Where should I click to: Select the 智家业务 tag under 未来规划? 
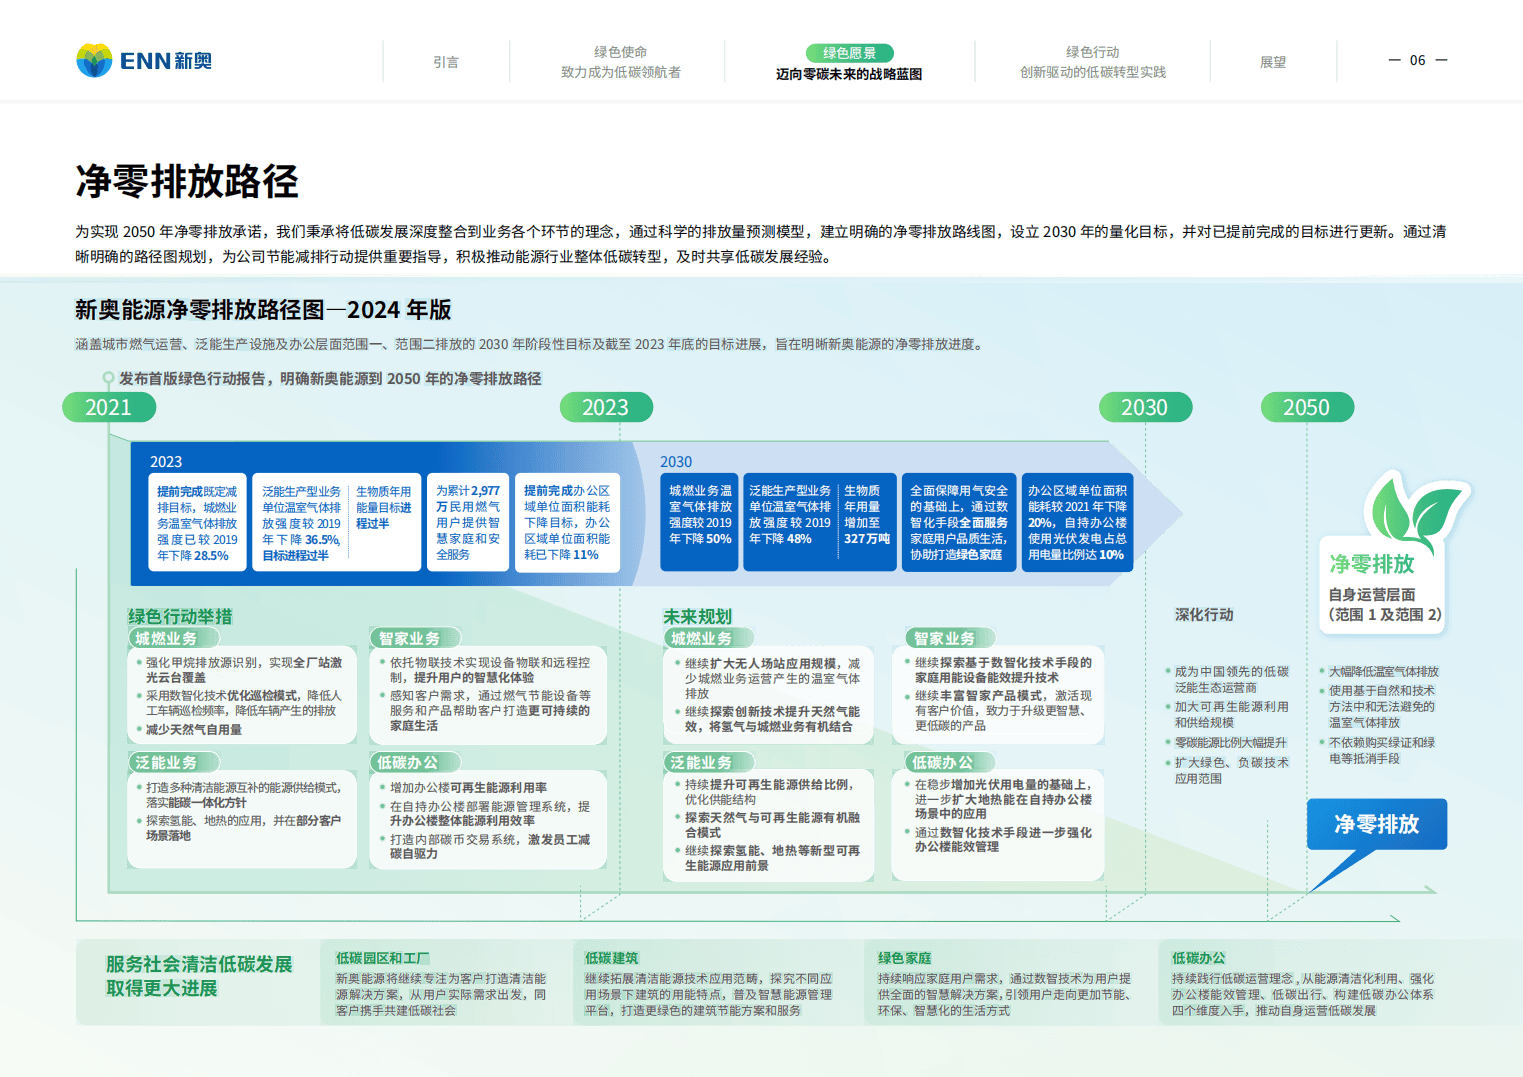[944, 637]
